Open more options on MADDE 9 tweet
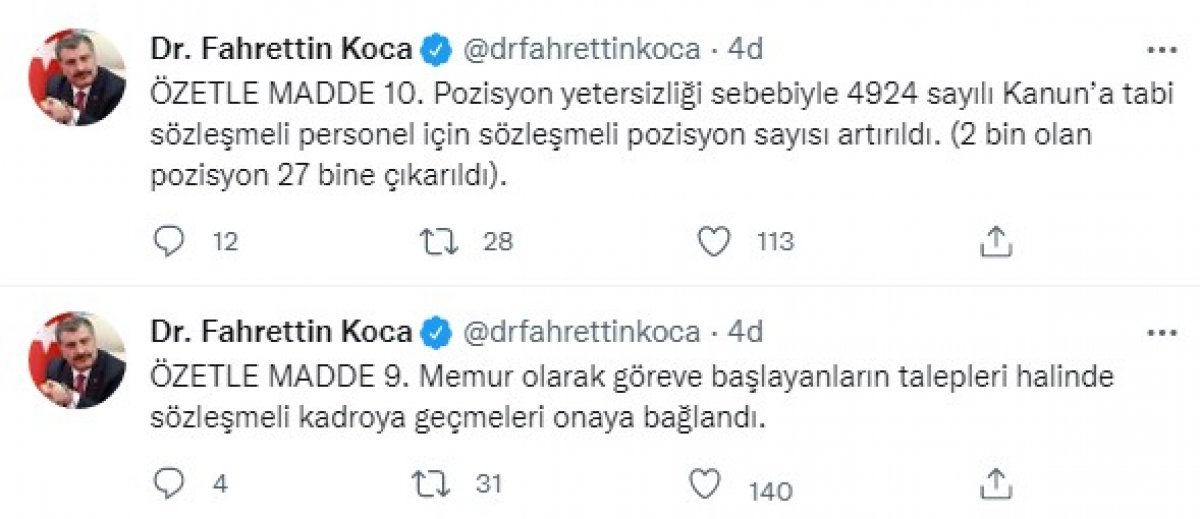Image resolution: width=1200 pixels, height=519 pixels. tap(1160, 332)
